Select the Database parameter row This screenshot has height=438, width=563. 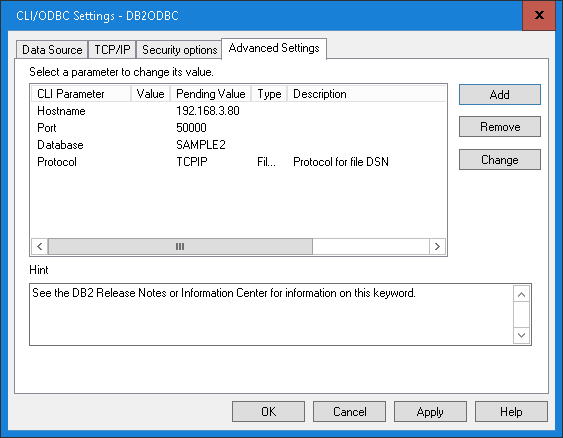point(238,145)
